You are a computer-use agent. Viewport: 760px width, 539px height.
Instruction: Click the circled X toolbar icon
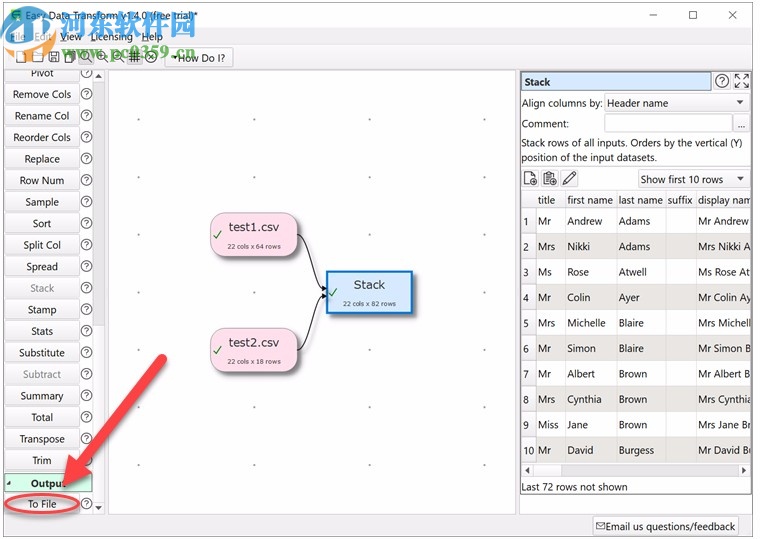click(x=151, y=57)
